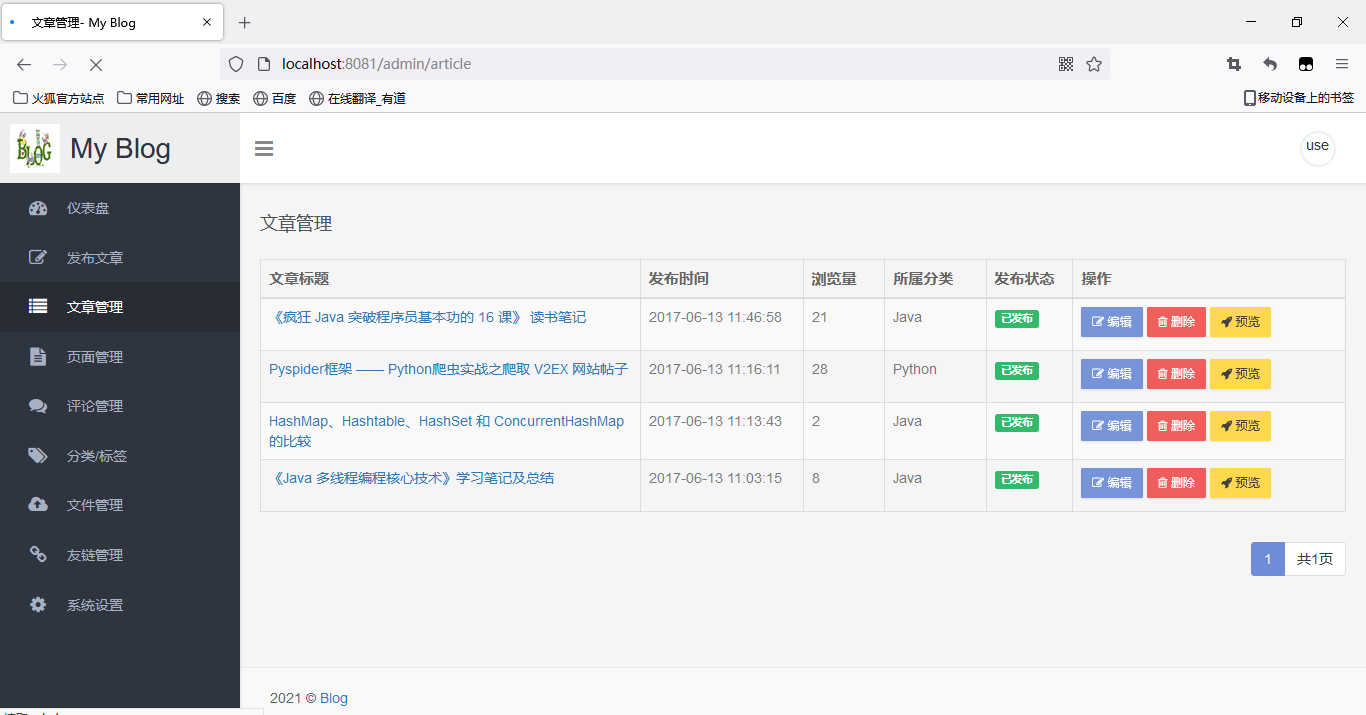Click the tags icon beside 分类/标签
1366x715 pixels.
tap(38, 456)
